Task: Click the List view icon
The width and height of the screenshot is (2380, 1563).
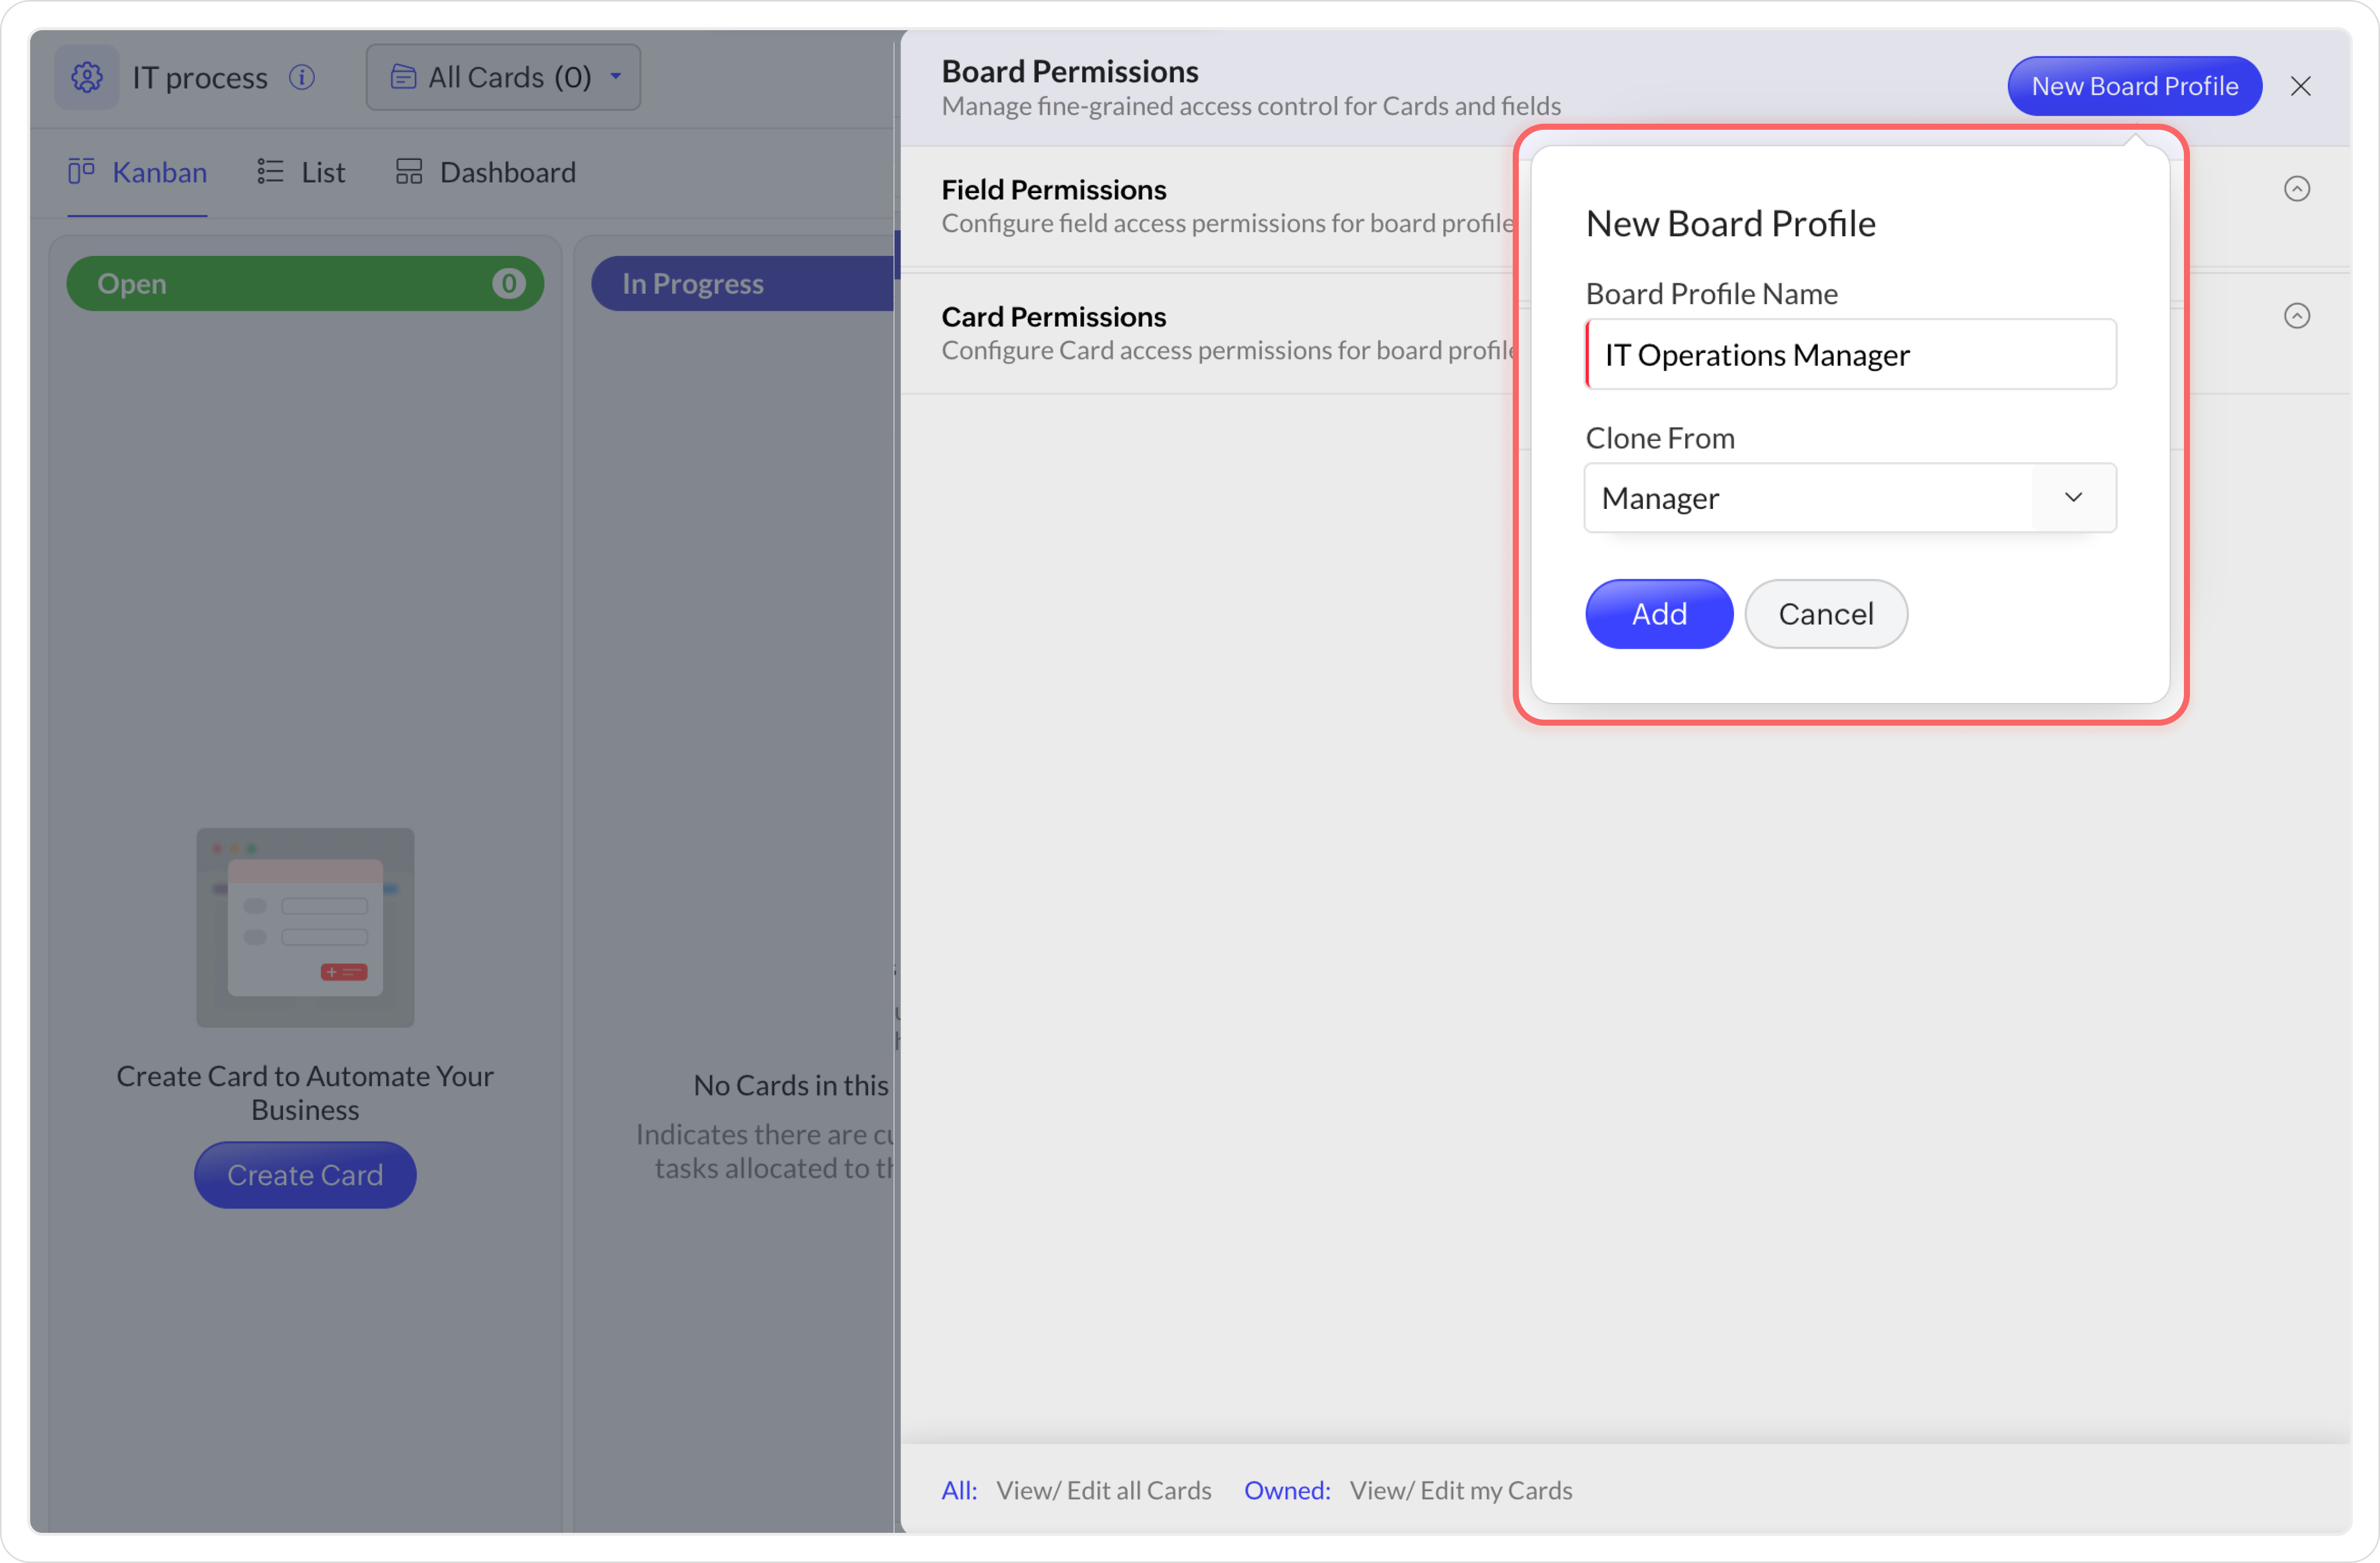Action: point(270,172)
